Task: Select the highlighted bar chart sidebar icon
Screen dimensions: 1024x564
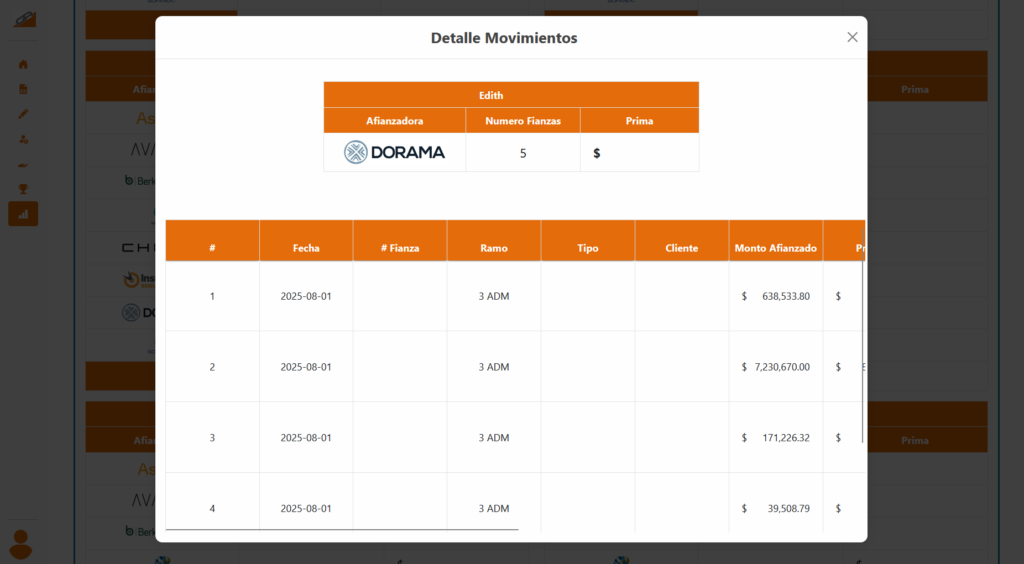Action: [x=23, y=213]
